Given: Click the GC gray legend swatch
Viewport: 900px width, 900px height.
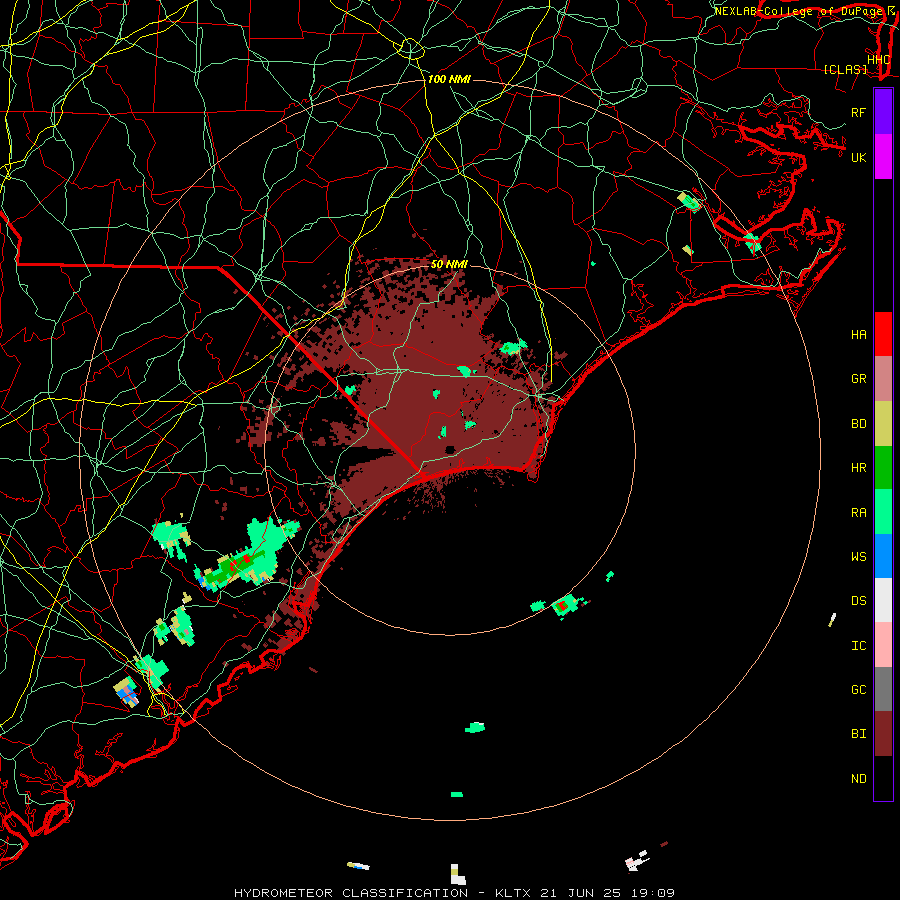Looking at the screenshot, I should (883, 689).
